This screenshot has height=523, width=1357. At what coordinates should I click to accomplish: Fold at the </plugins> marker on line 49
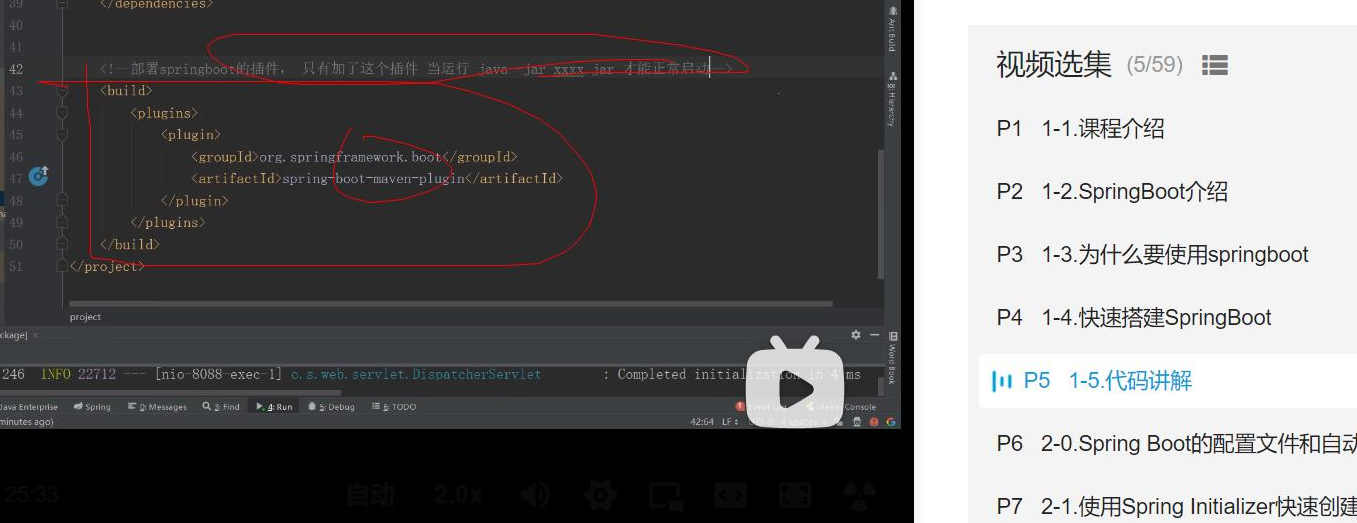pyautogui.click(x=63, y=223)
